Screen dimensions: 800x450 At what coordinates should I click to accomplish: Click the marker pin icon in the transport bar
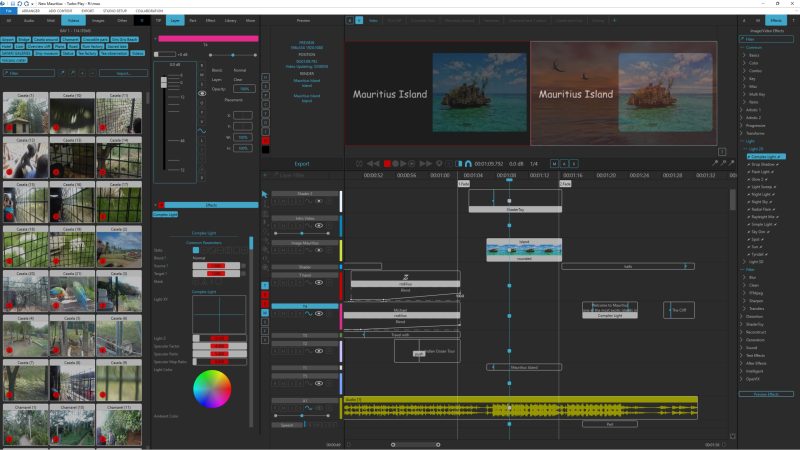pyautogui.click(x=439, y=164)
